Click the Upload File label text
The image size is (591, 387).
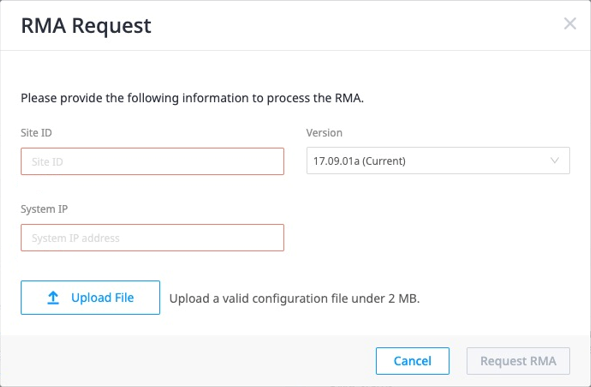(x=102, y=298)
